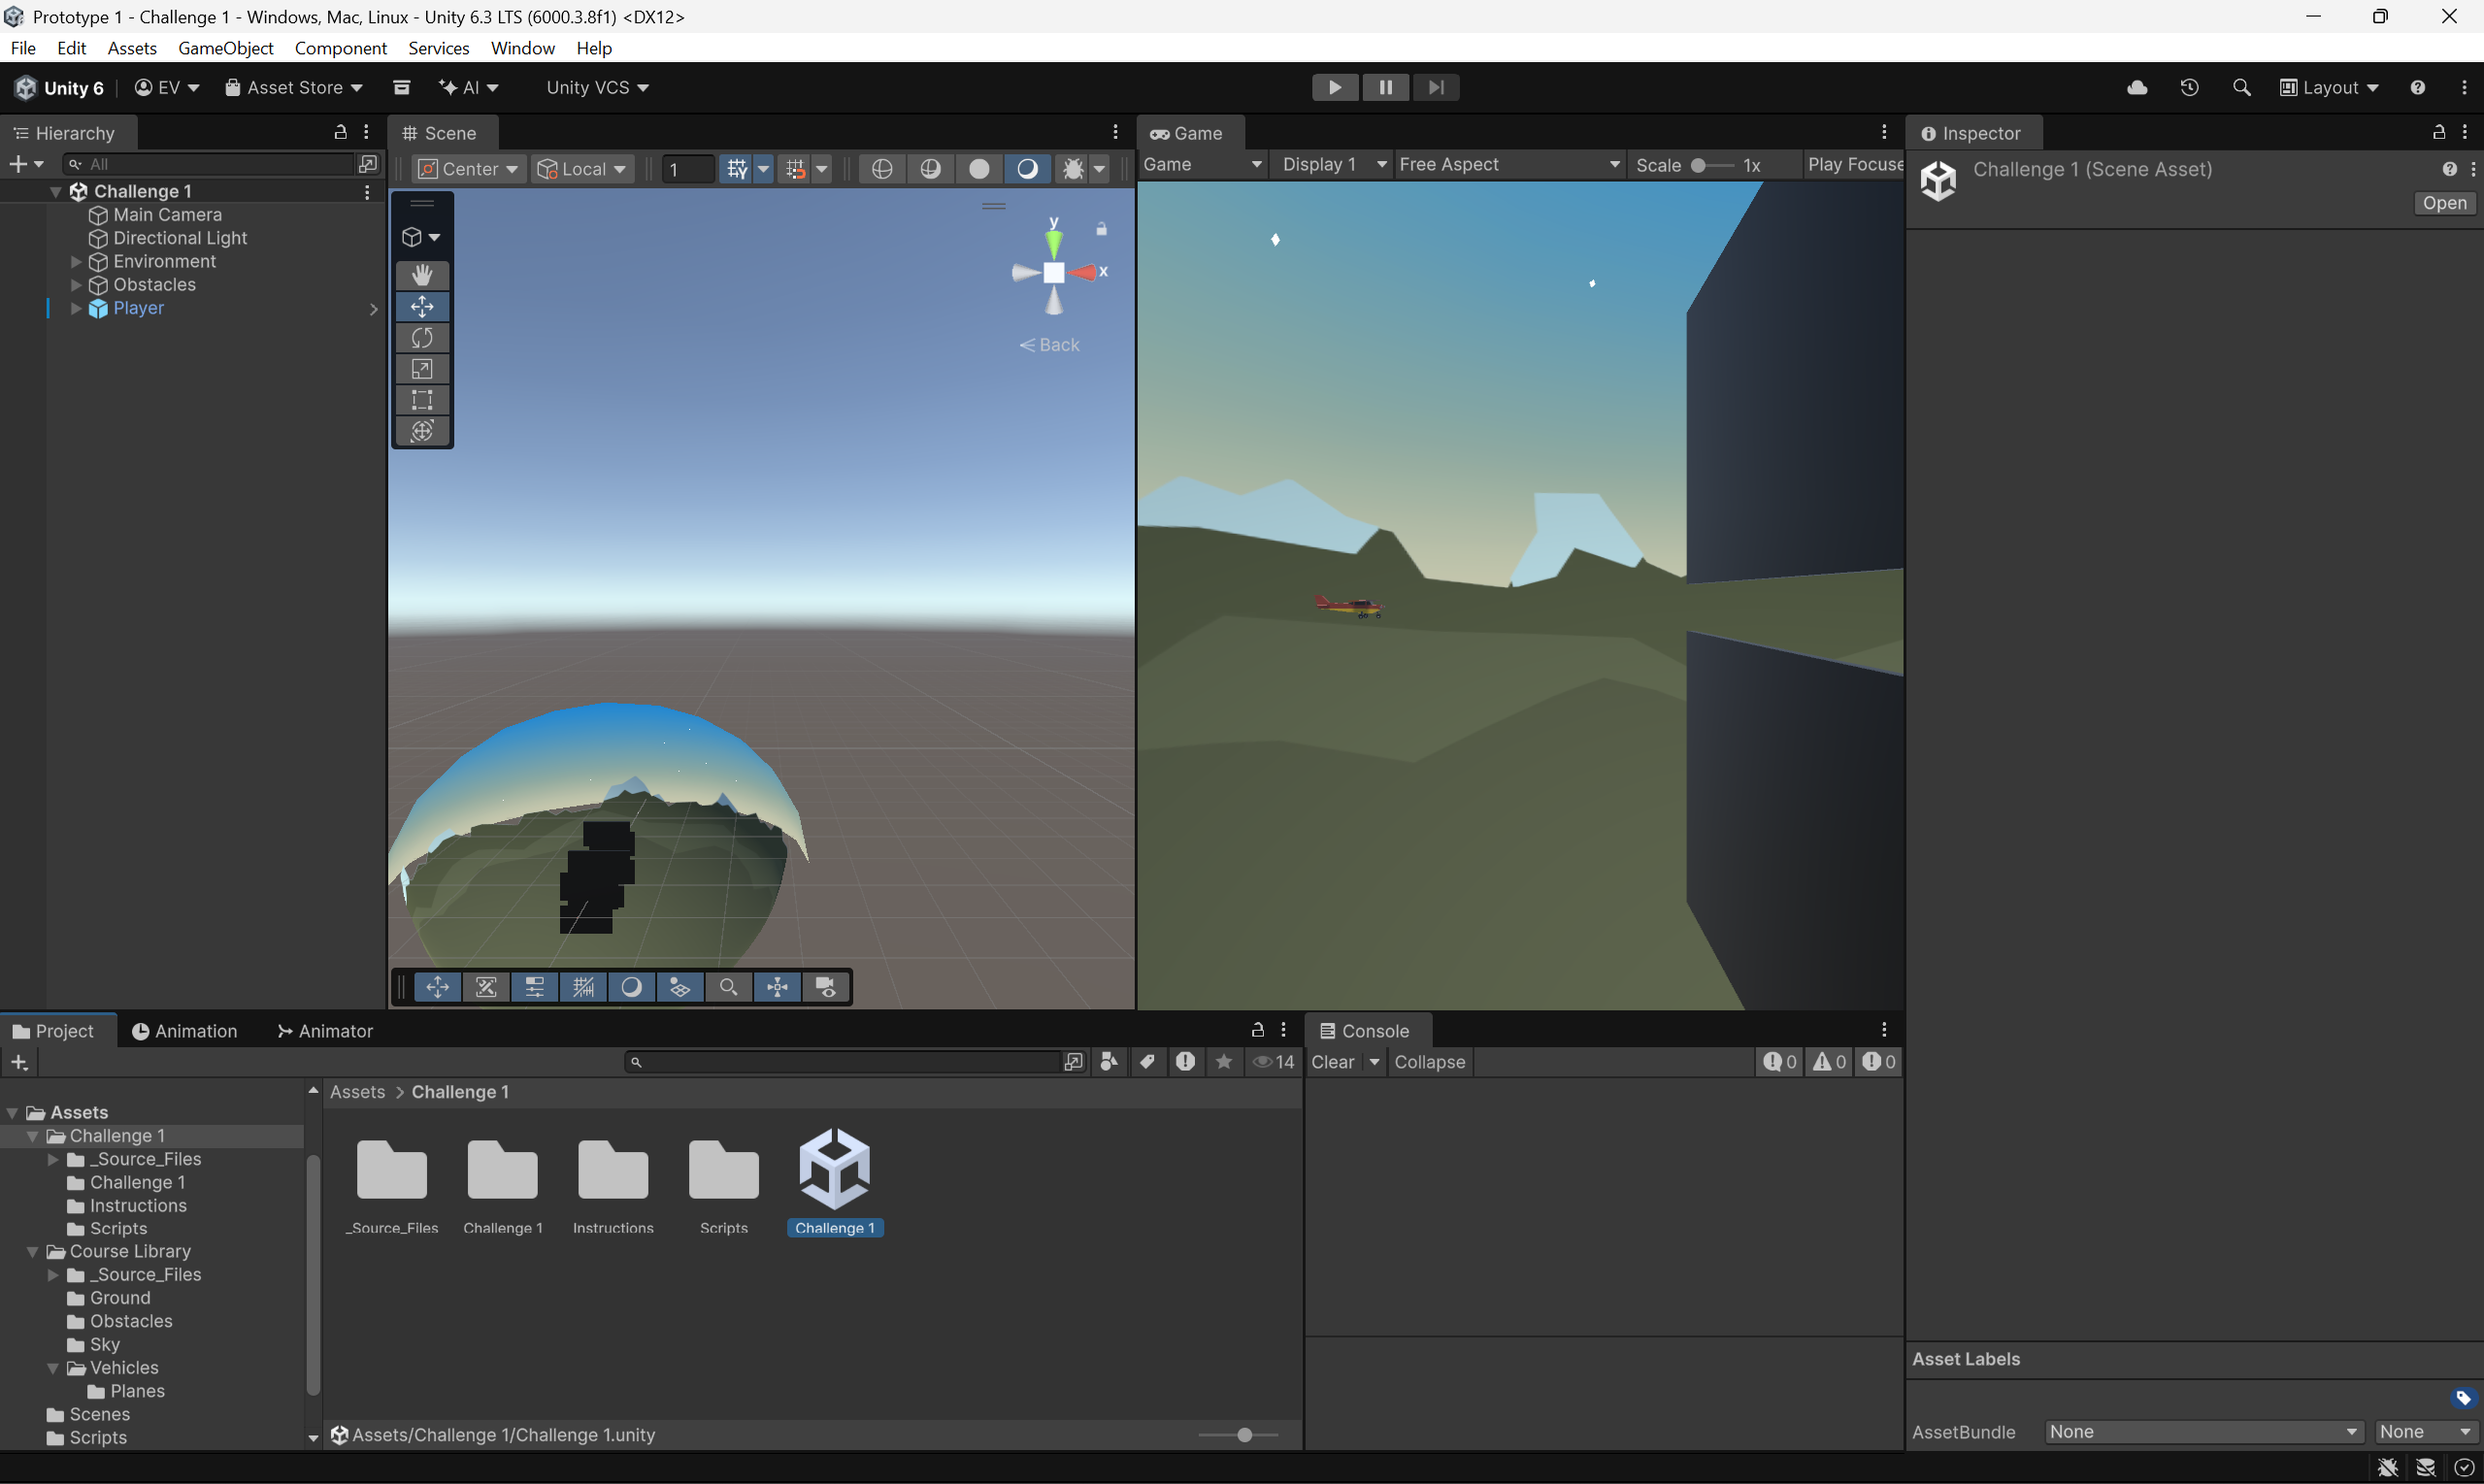Open Undo History clock icon
Screen dimensions: 2484x1484
(x=2189, y=87)
